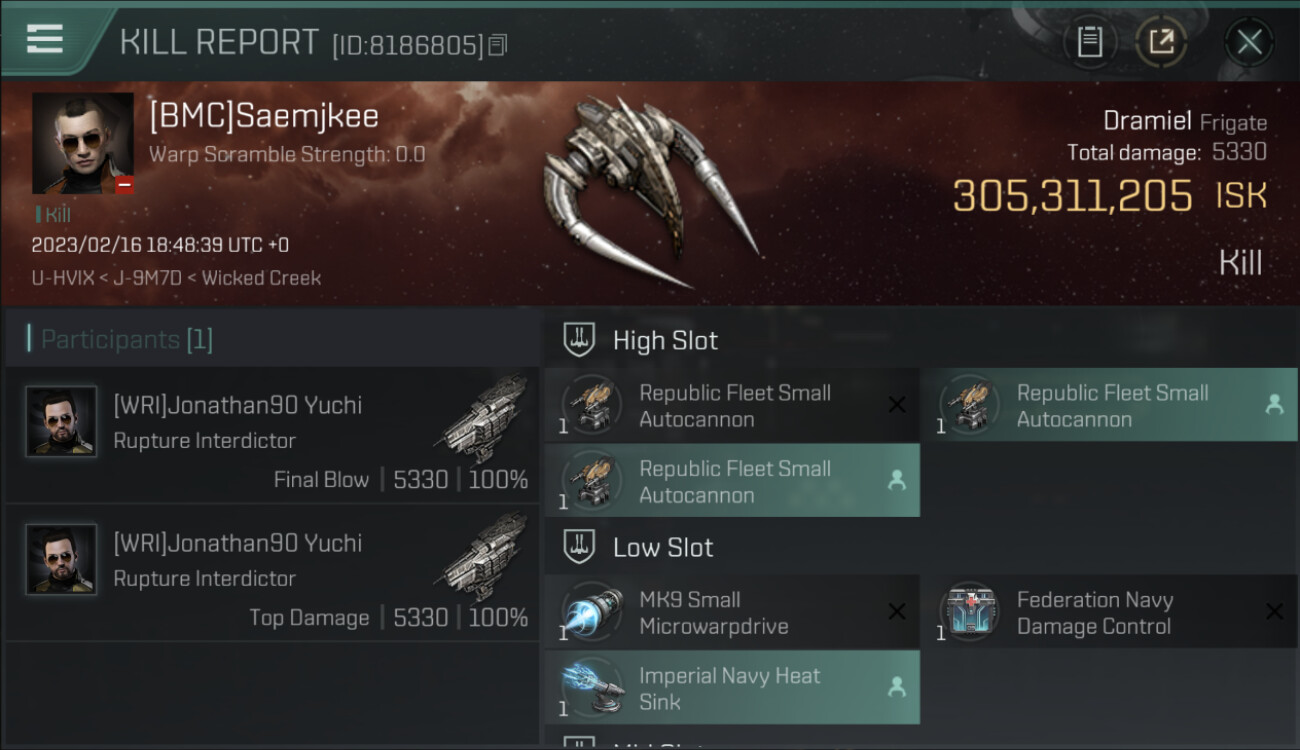Click the High Slot section icon

[579, 340]
